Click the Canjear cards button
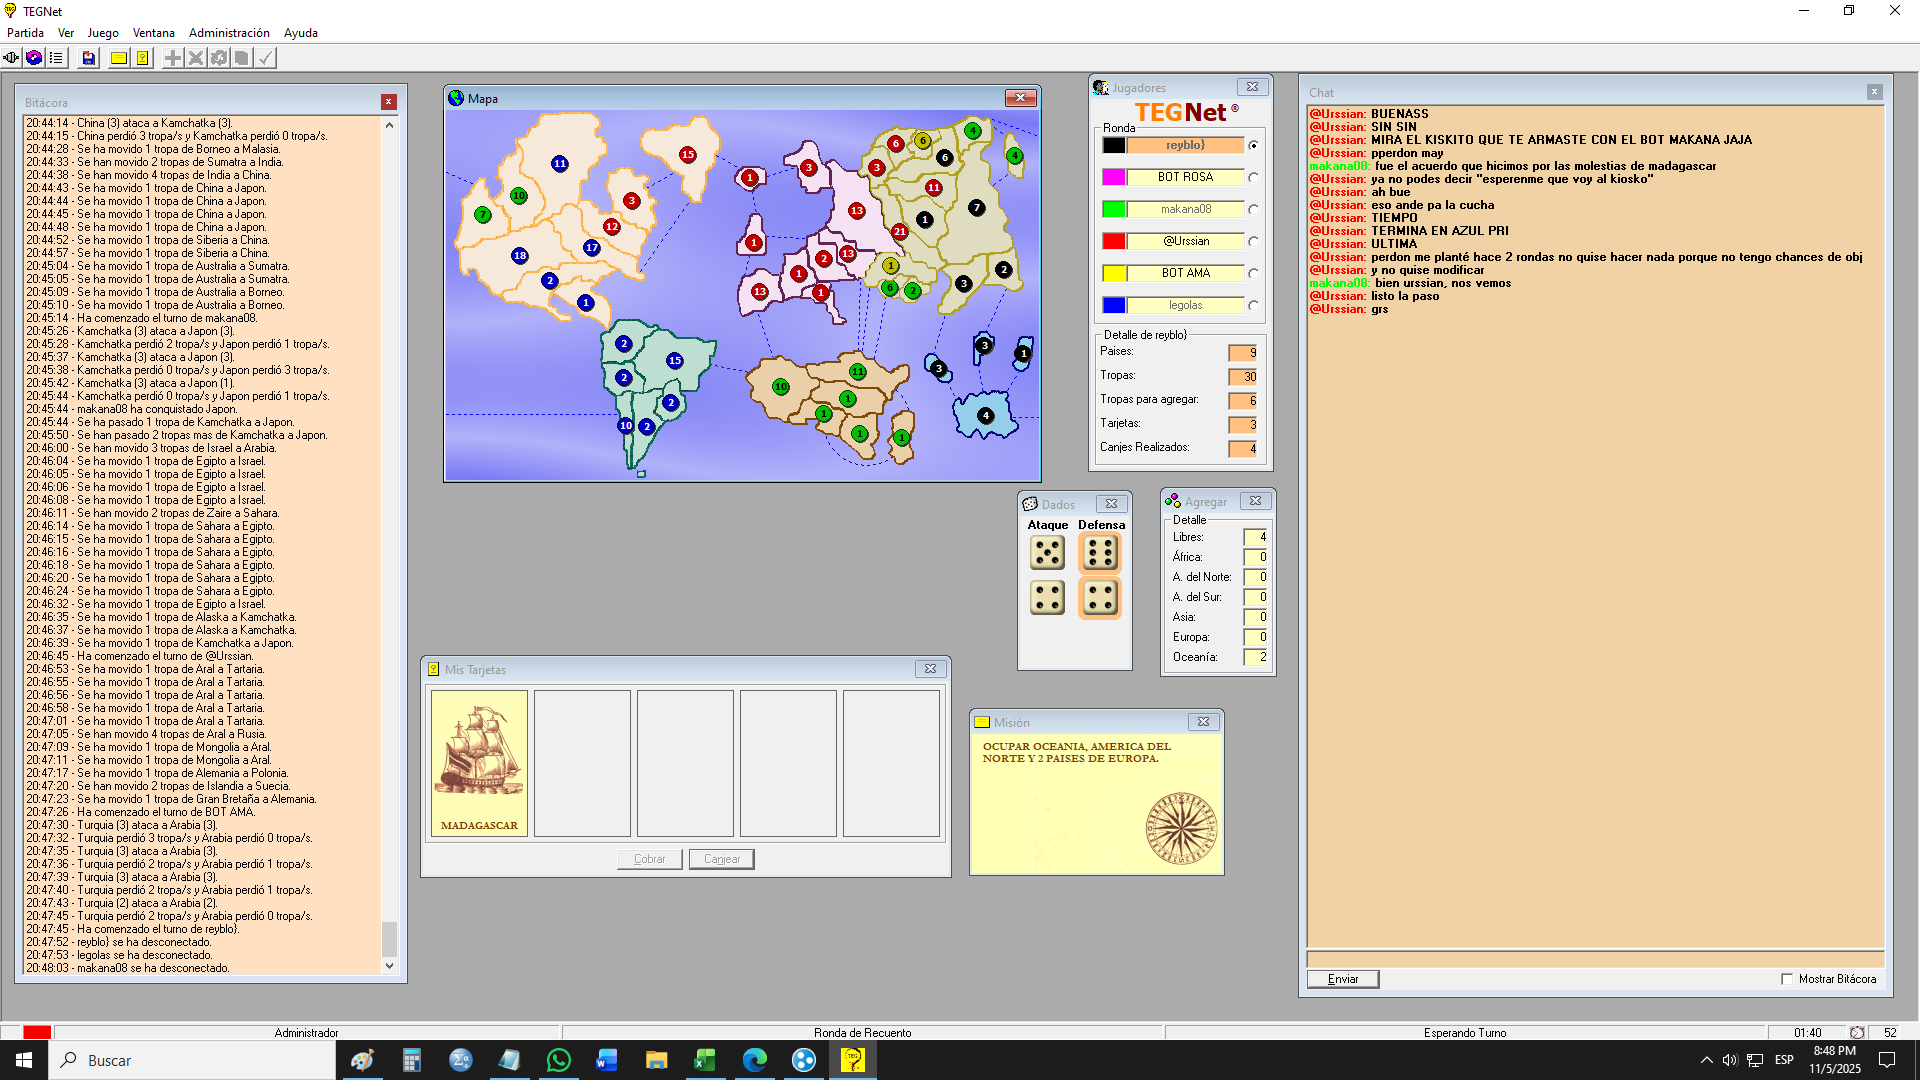 tap(721, 859)
